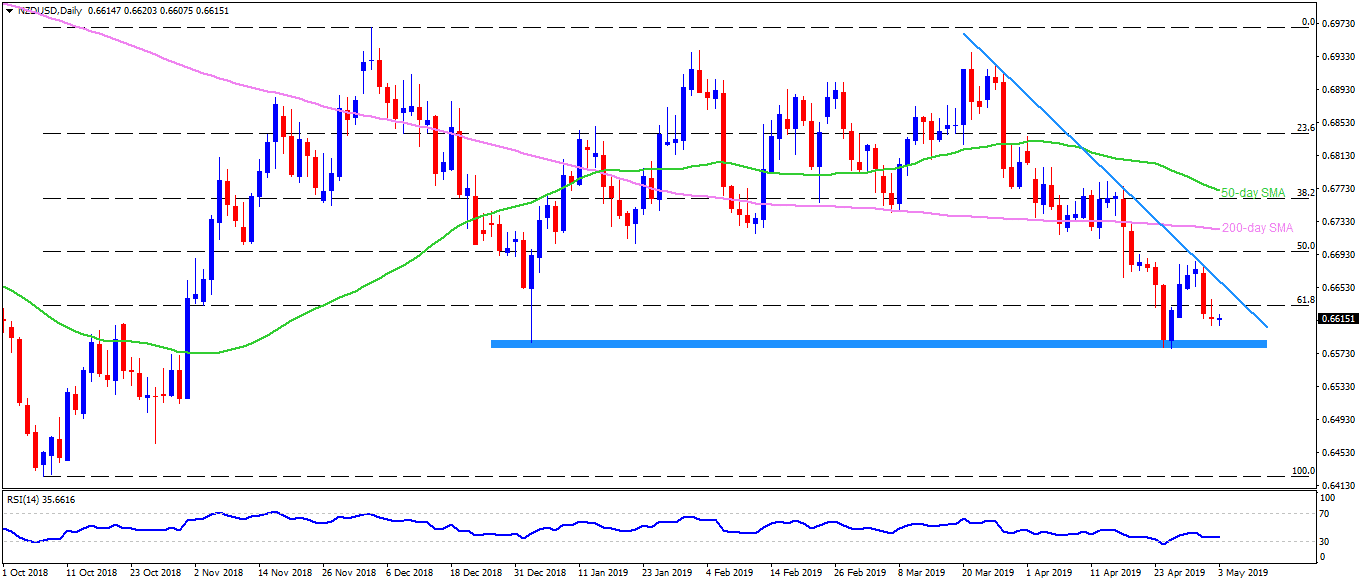The image size is (1362, 584).
Task: Select the 1 Oct 2018 date label
Action: (25, 575)
